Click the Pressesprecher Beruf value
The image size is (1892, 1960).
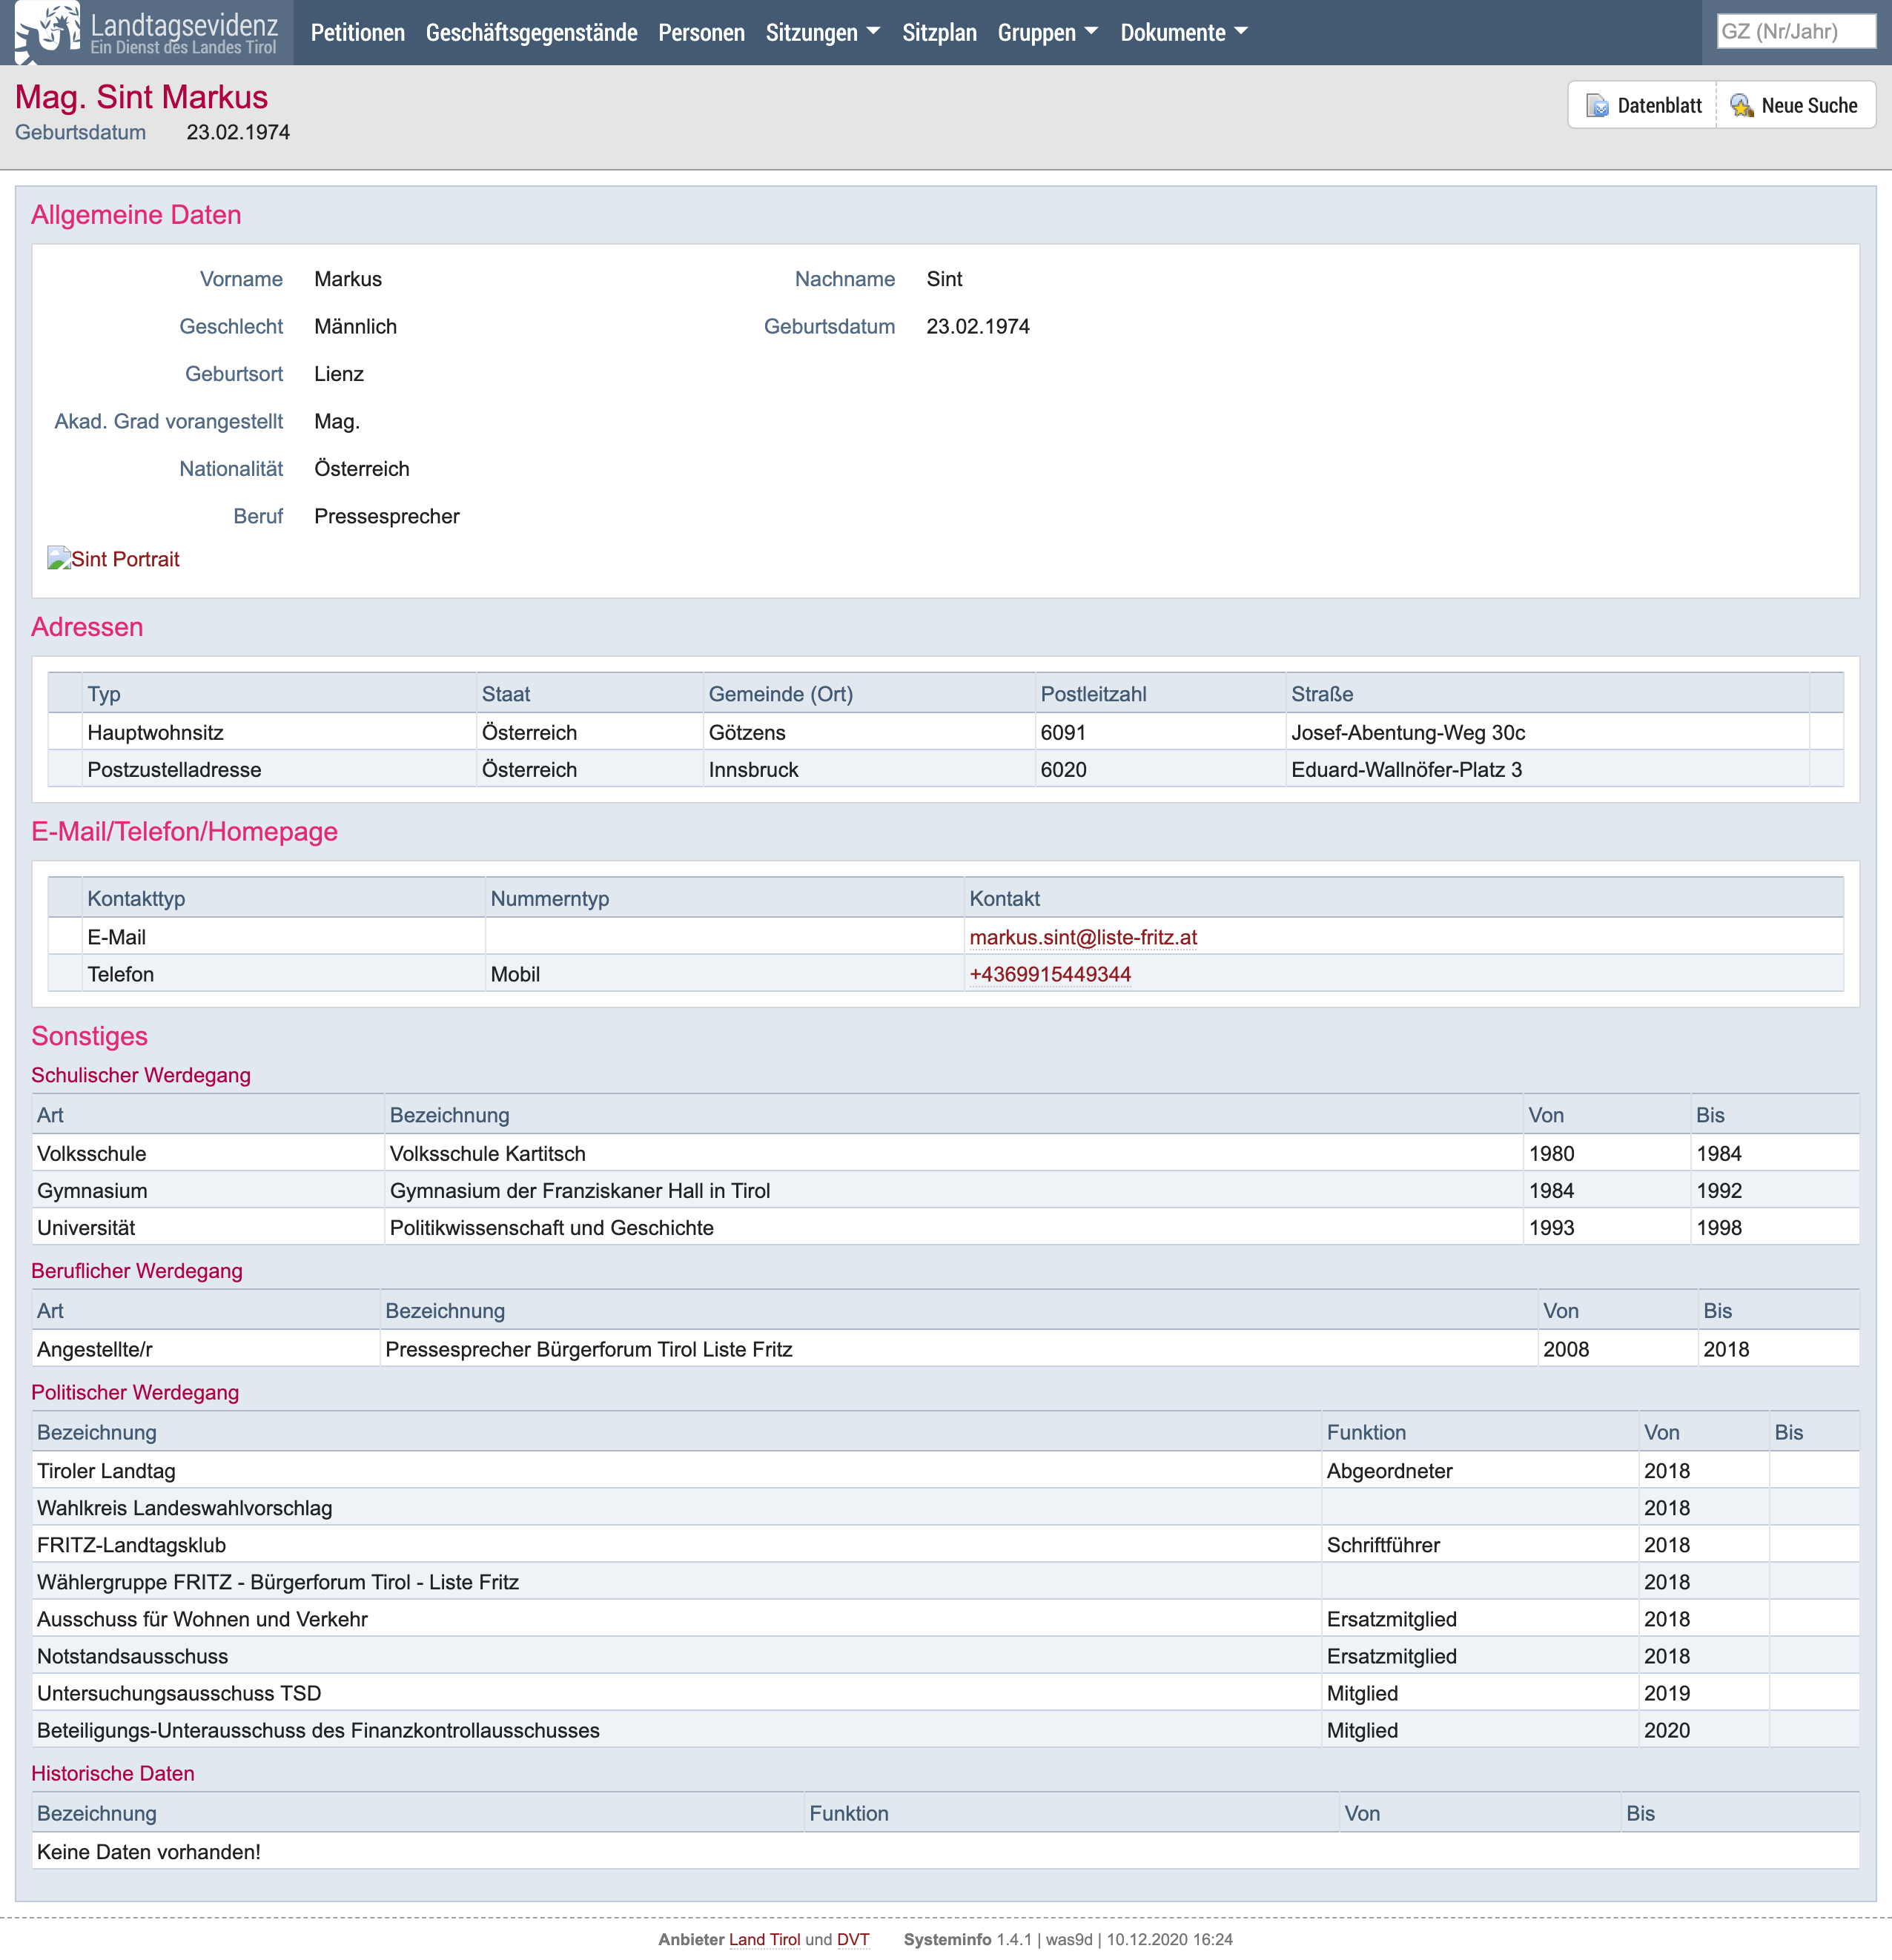click(x=387, y=516)
